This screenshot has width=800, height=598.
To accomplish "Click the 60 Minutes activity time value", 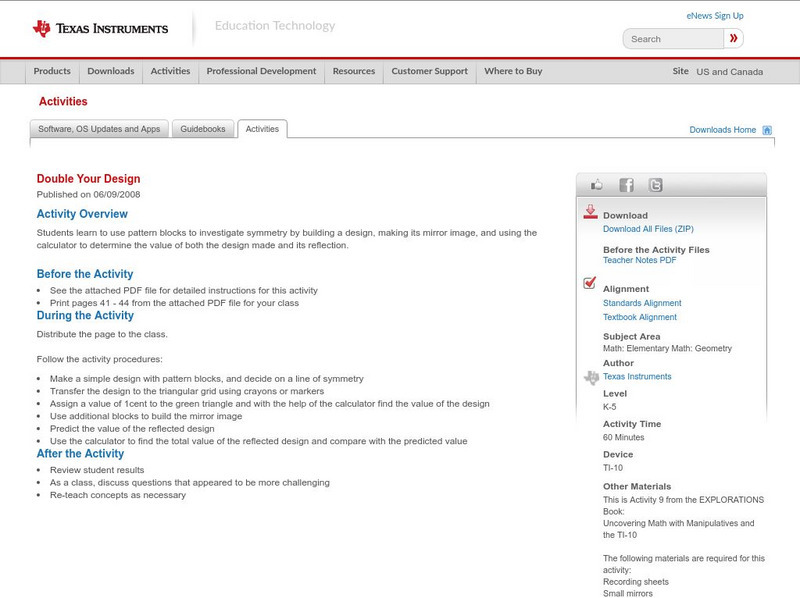I will click(623, 437).
